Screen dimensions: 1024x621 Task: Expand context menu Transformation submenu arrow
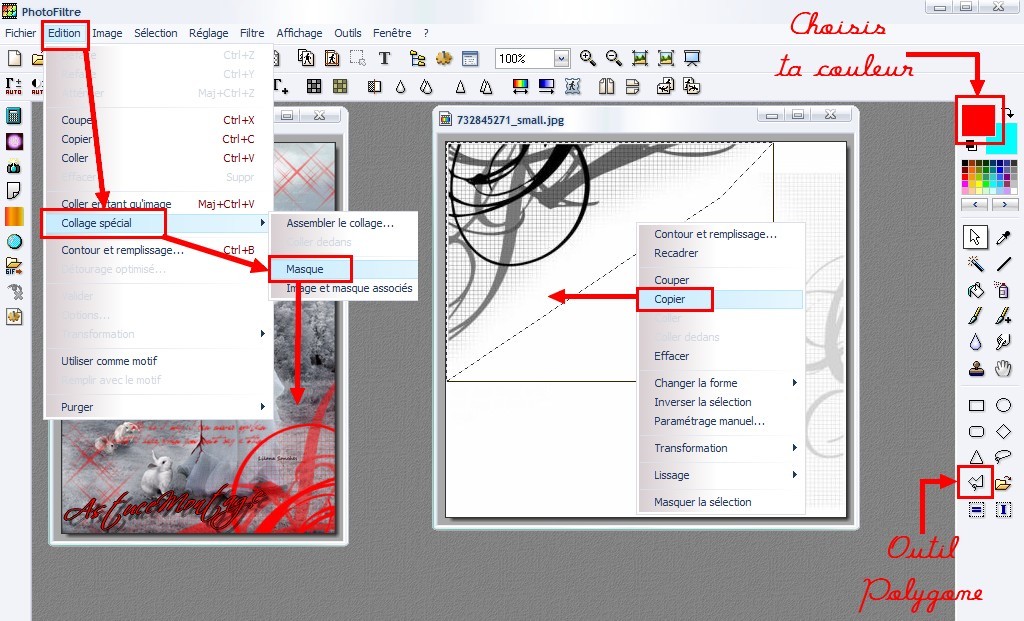coord(794,448)
